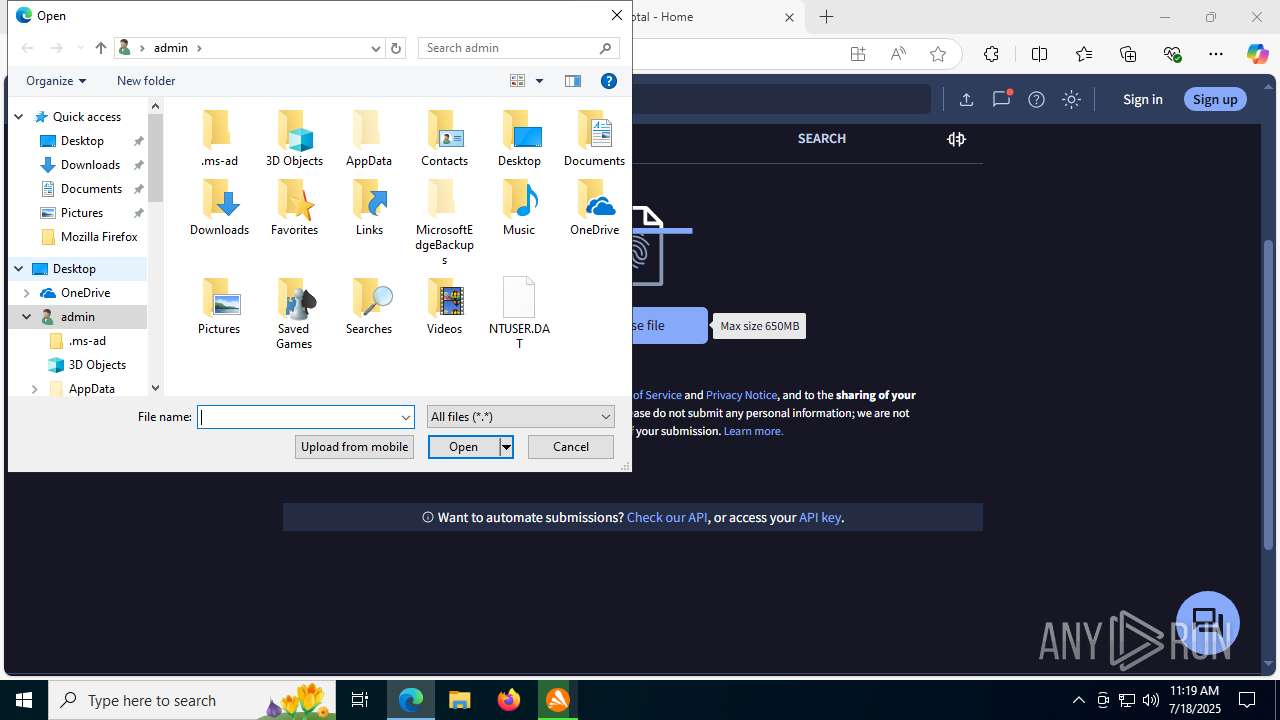
Task: Select the Saved Games folder
Action: click(294, 313)
